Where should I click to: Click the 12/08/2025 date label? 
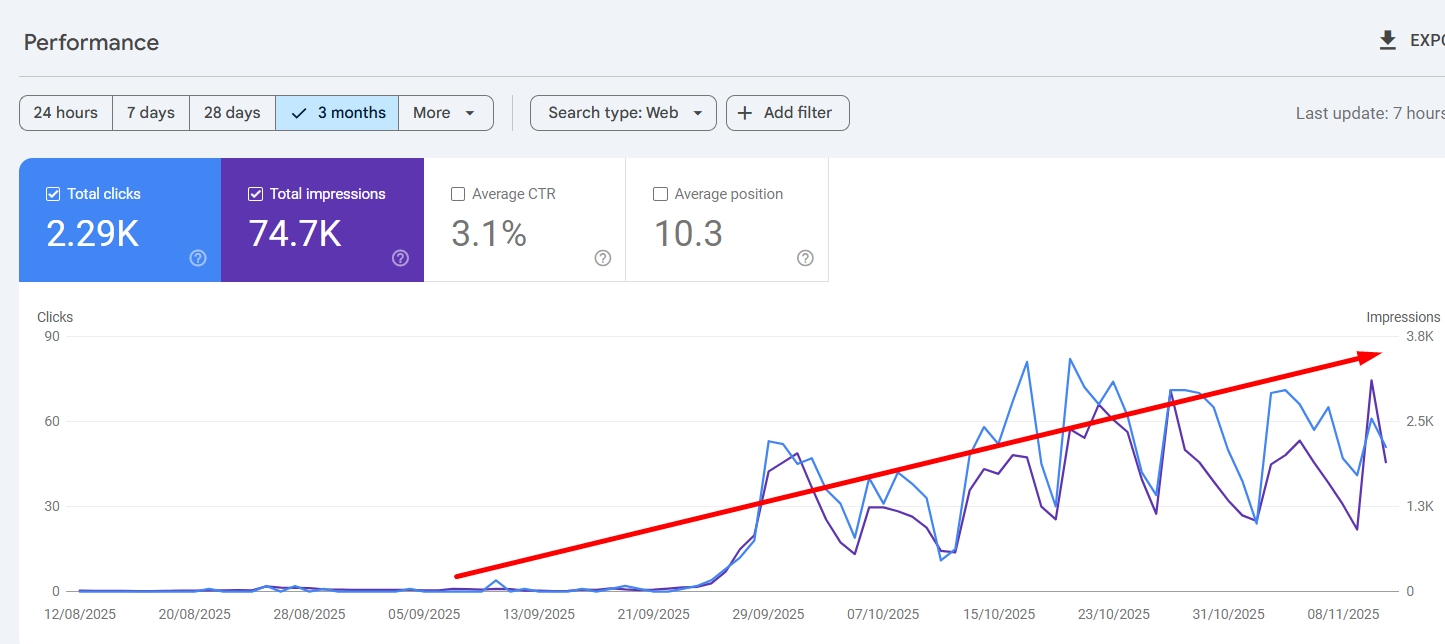pos(80,614)
